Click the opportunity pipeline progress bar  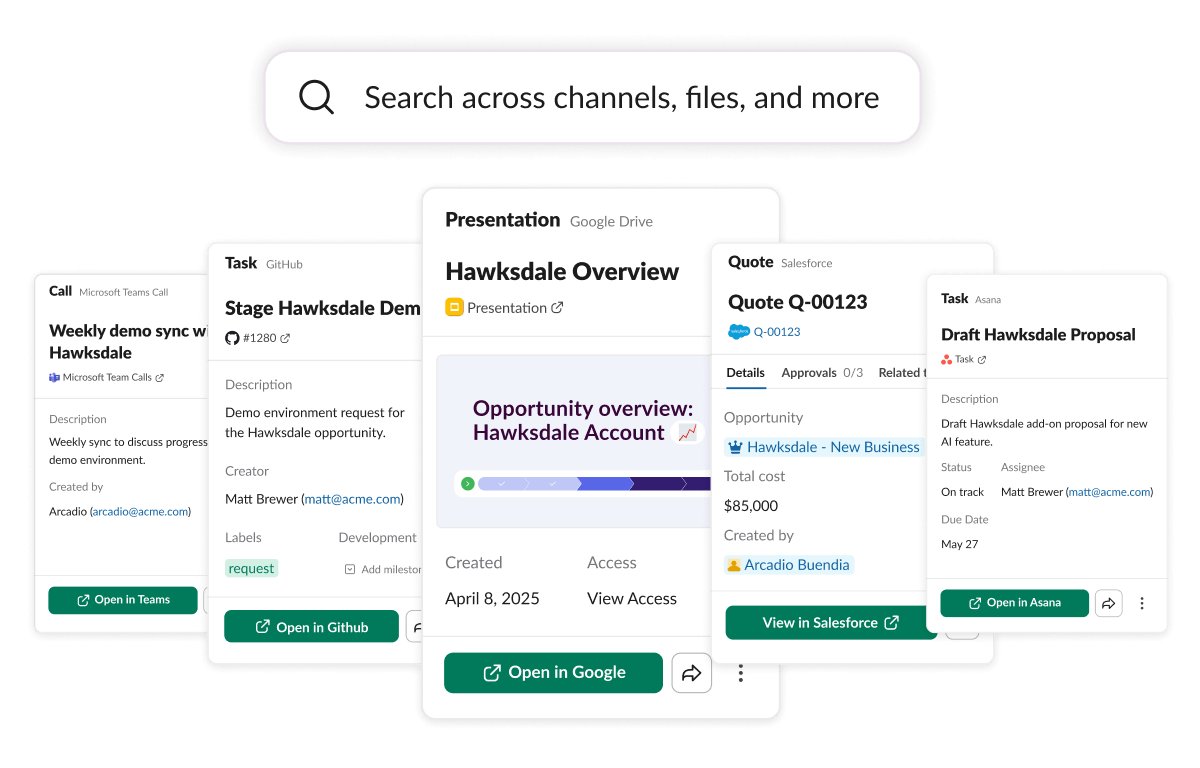[x=581, y=483]
